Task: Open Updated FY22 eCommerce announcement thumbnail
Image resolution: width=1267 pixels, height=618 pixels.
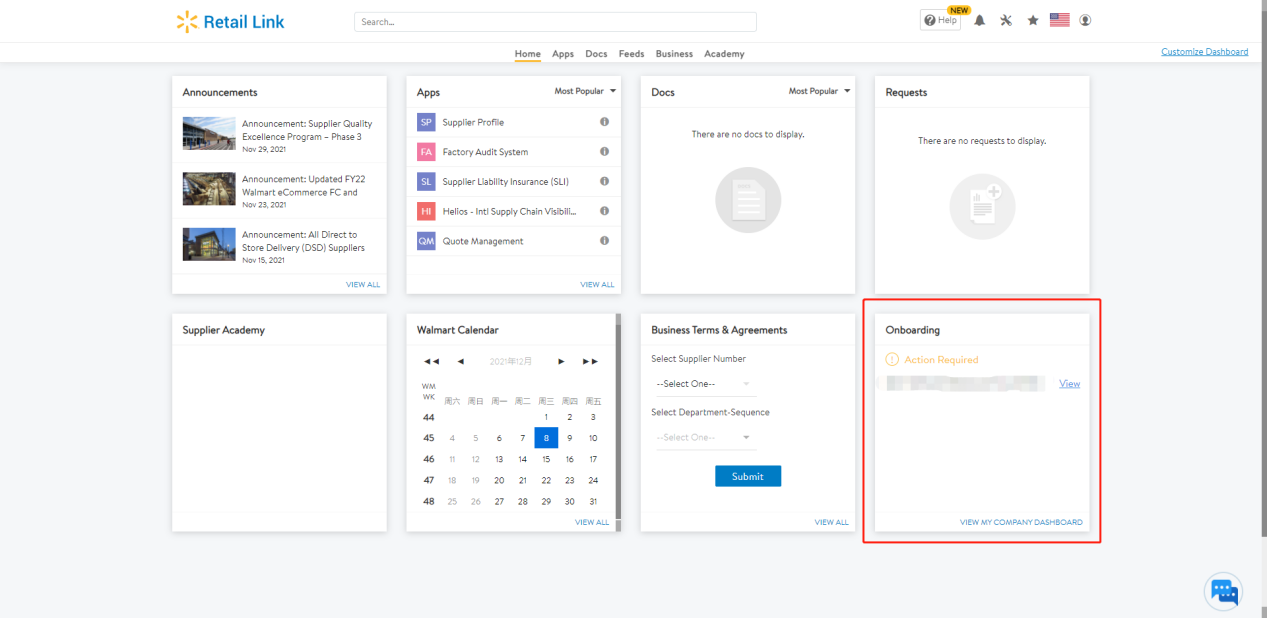Action: 209,189
